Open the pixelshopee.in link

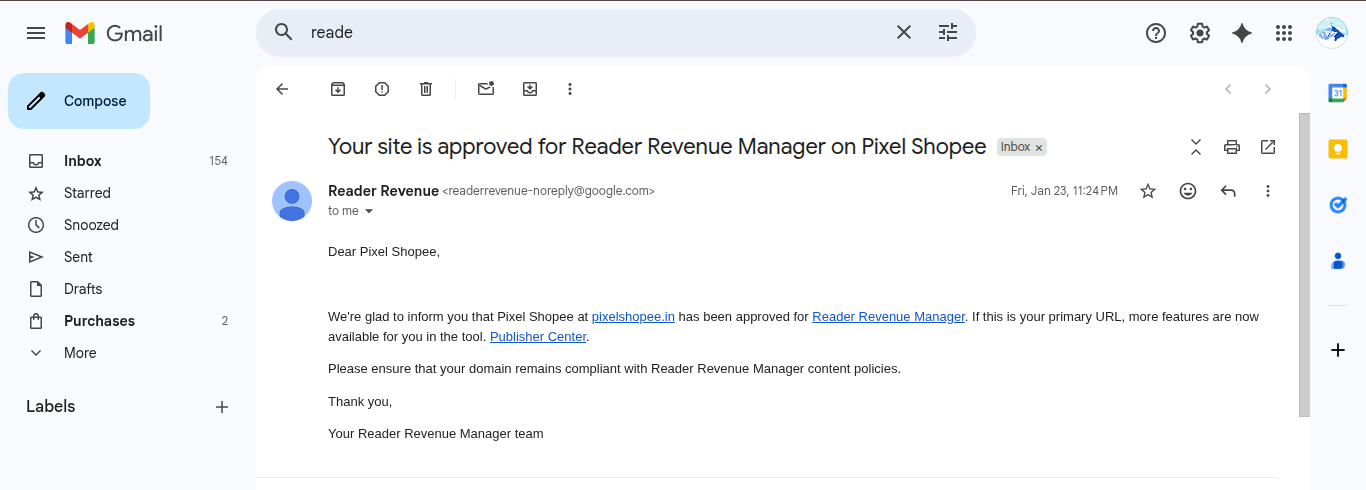[633, 317]
